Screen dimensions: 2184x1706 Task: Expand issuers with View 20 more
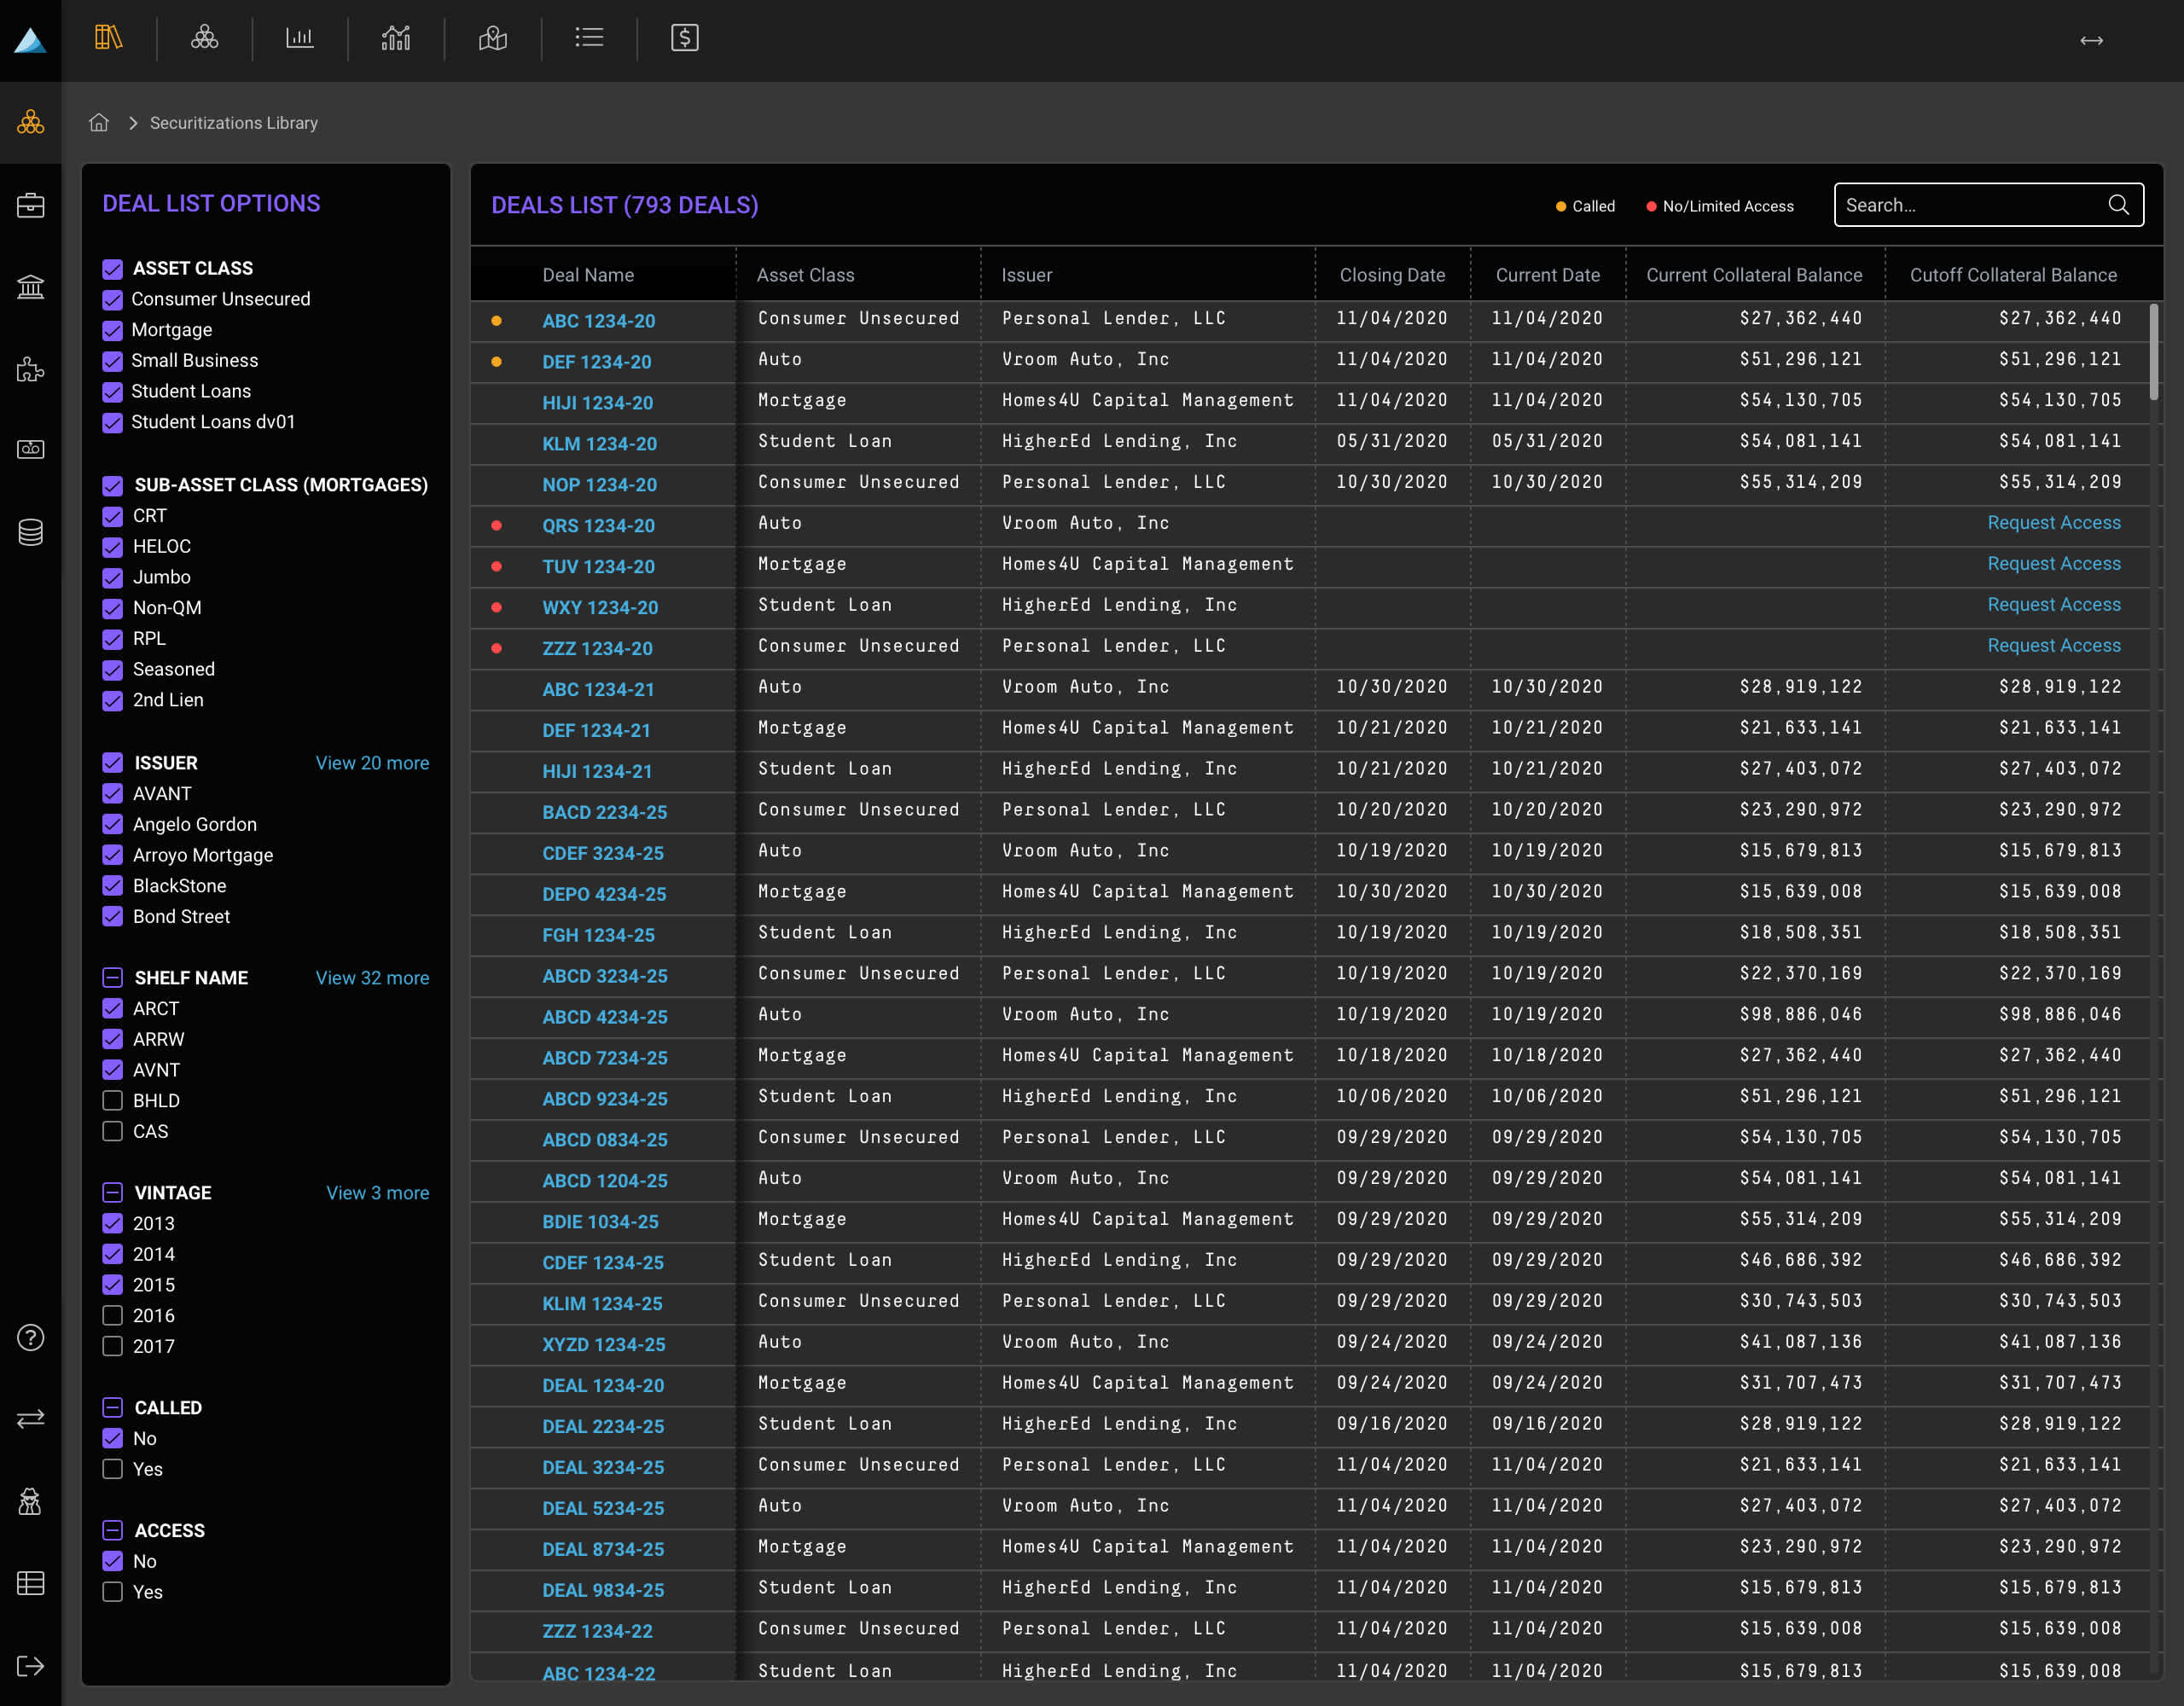372,763
